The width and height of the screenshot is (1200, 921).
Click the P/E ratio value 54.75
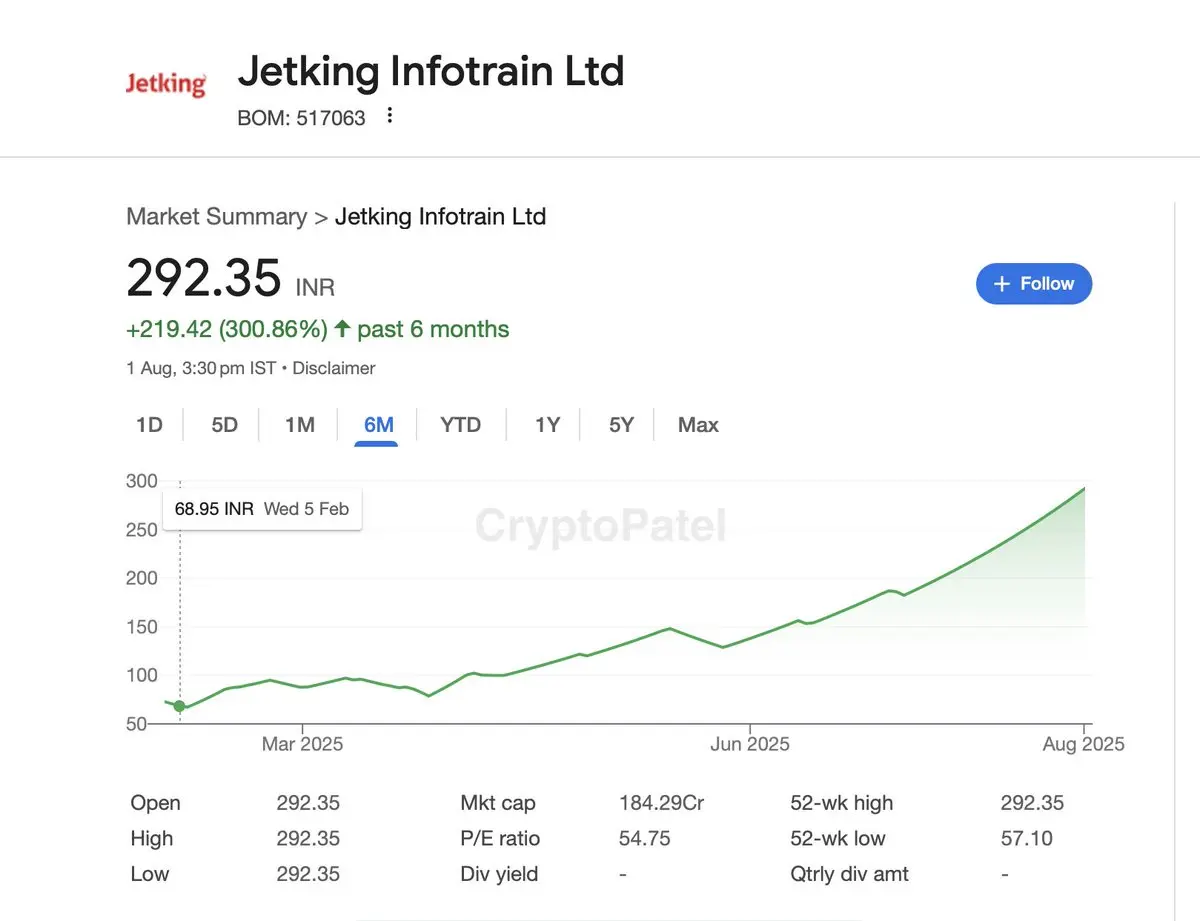pos(645,839)
